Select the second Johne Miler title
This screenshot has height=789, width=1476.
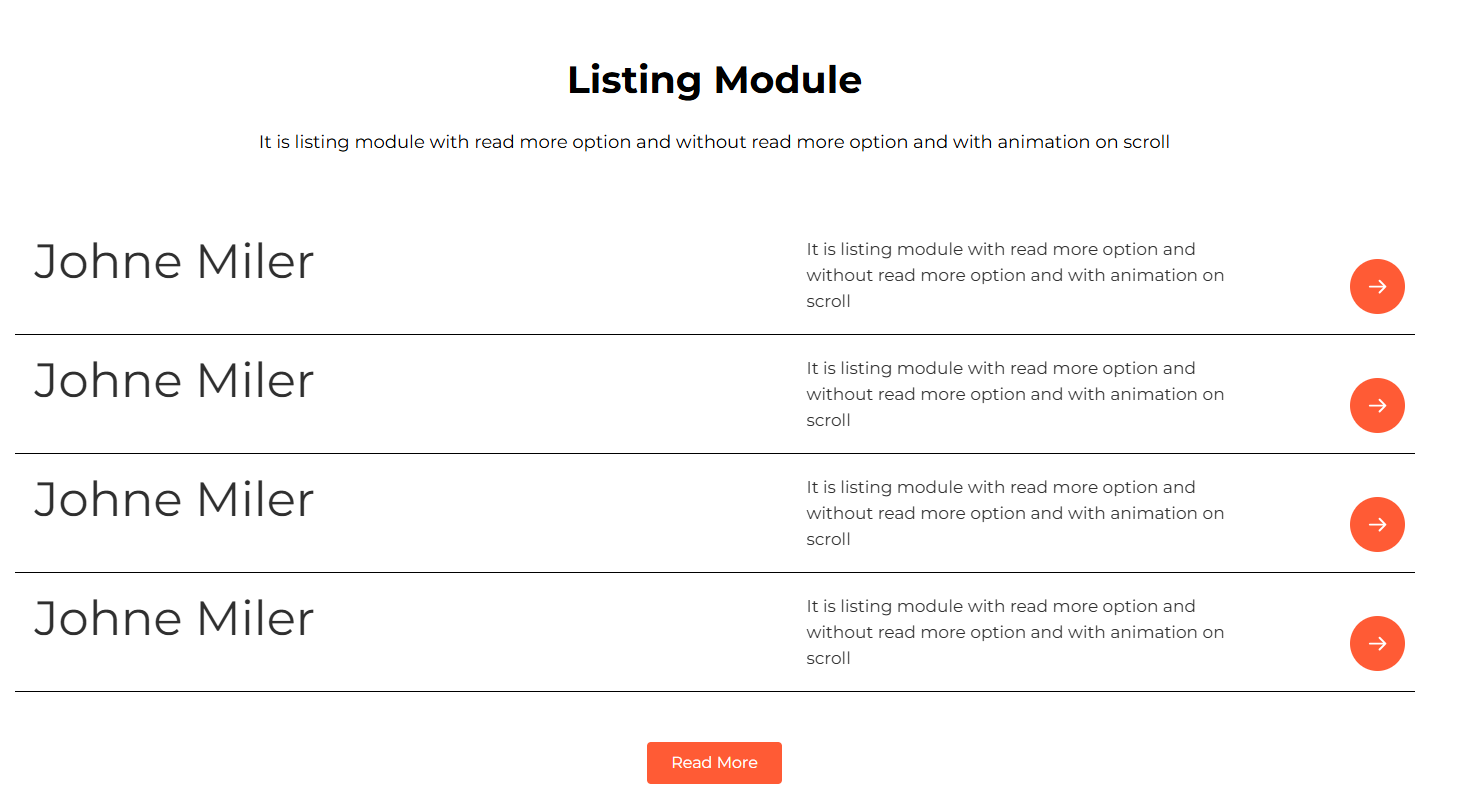(x=174, y=381)
